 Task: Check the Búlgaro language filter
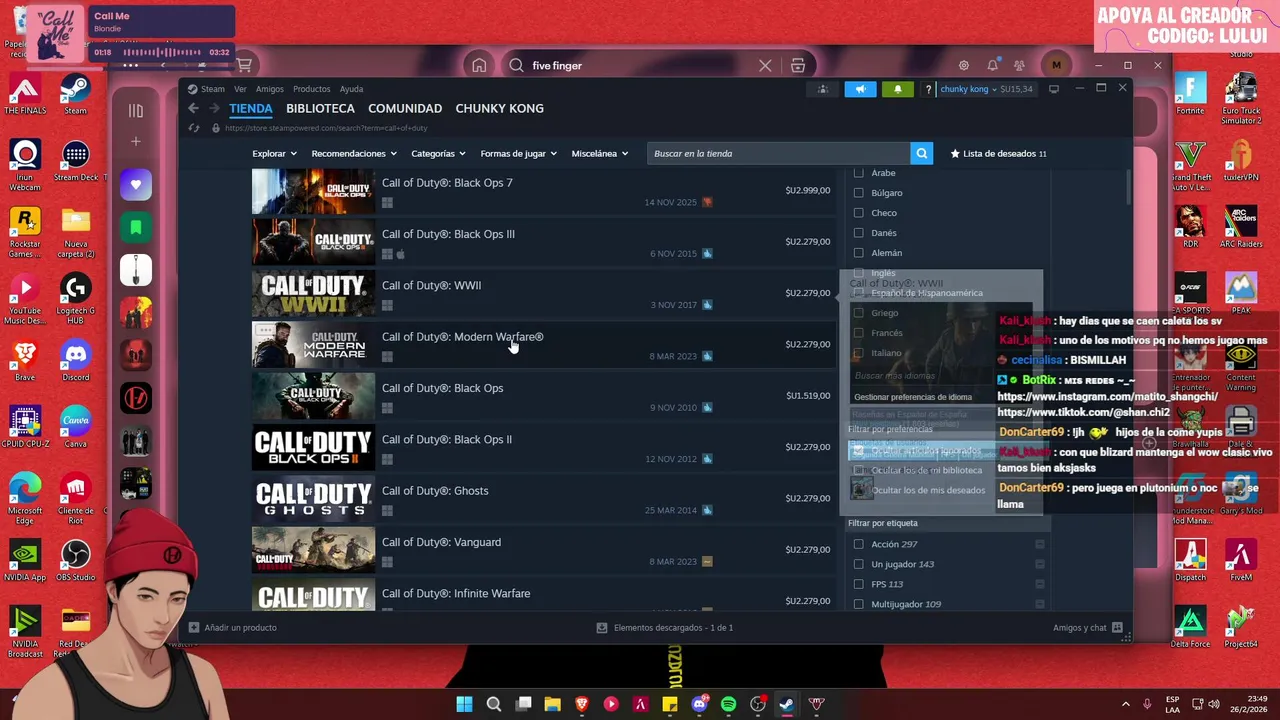click(x=858, y=193)
